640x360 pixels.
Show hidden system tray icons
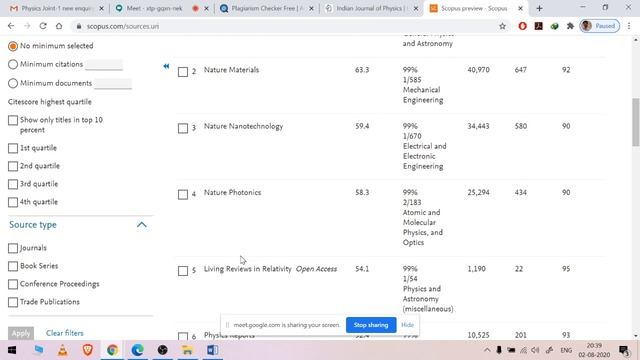(487, 350)
